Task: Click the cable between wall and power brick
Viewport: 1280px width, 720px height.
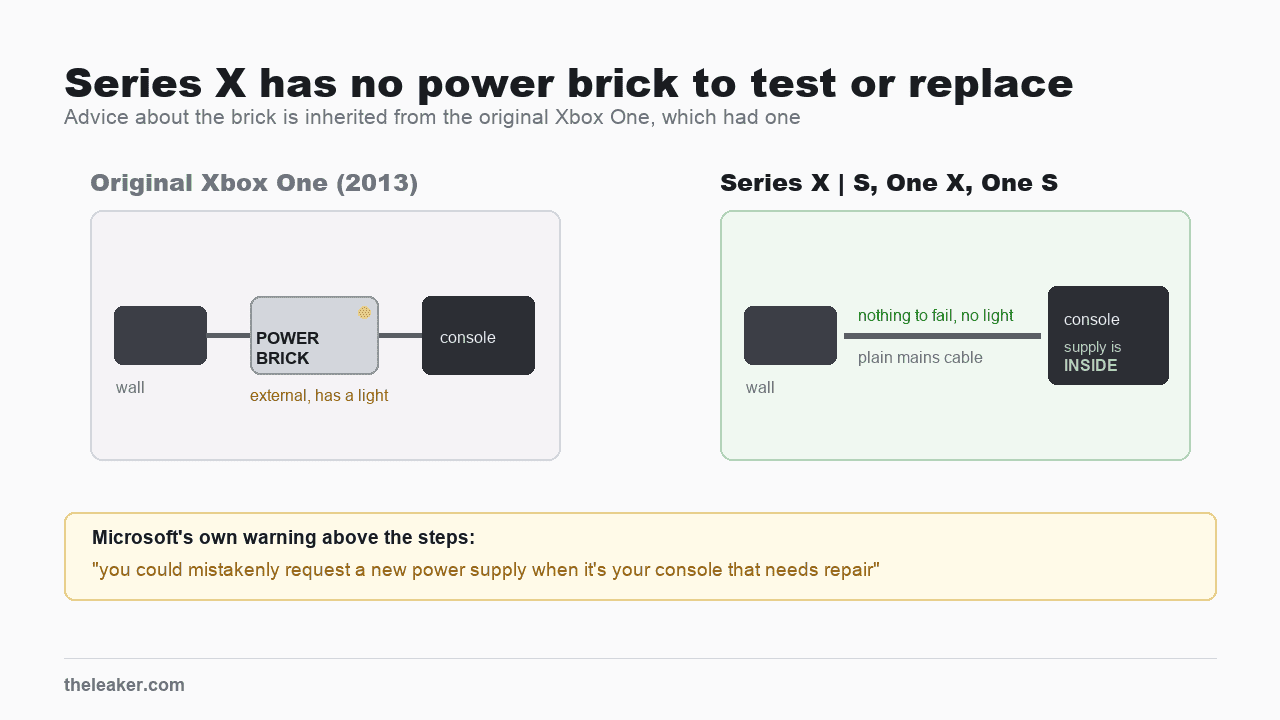Action: [228, 335]
